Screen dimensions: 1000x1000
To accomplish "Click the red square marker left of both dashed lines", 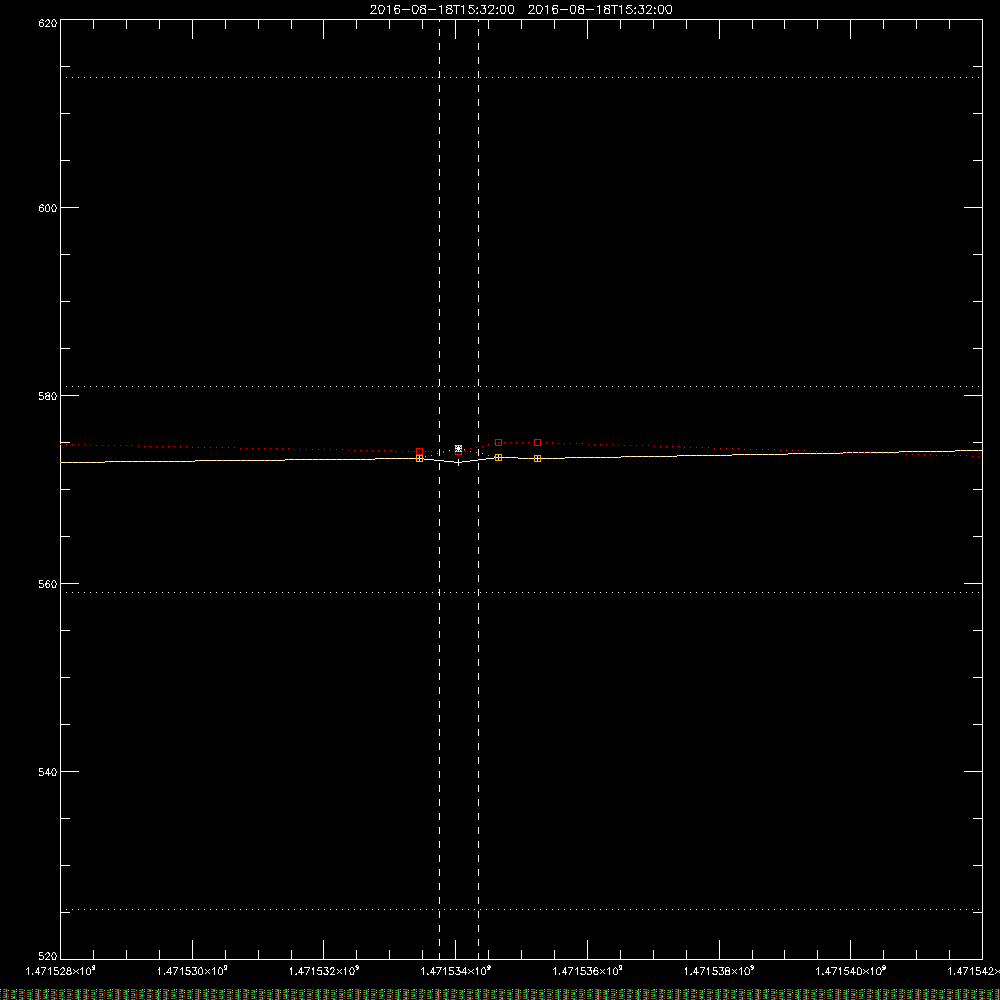I will [420, 452].
